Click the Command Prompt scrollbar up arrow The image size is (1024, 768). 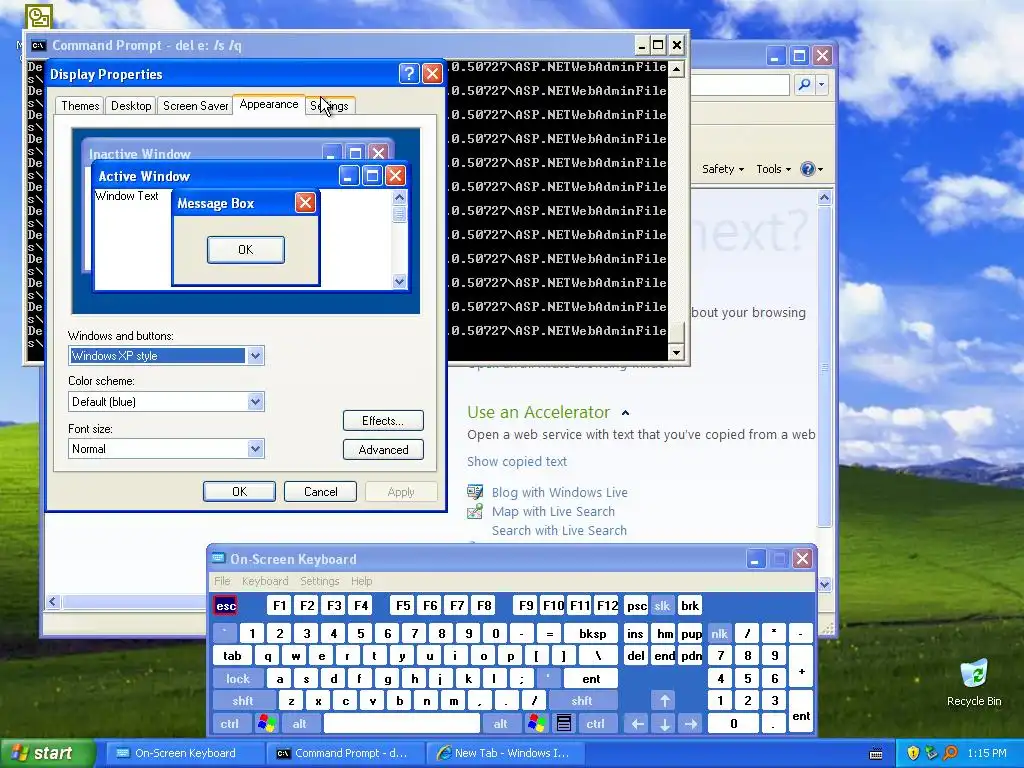point(676,69)
